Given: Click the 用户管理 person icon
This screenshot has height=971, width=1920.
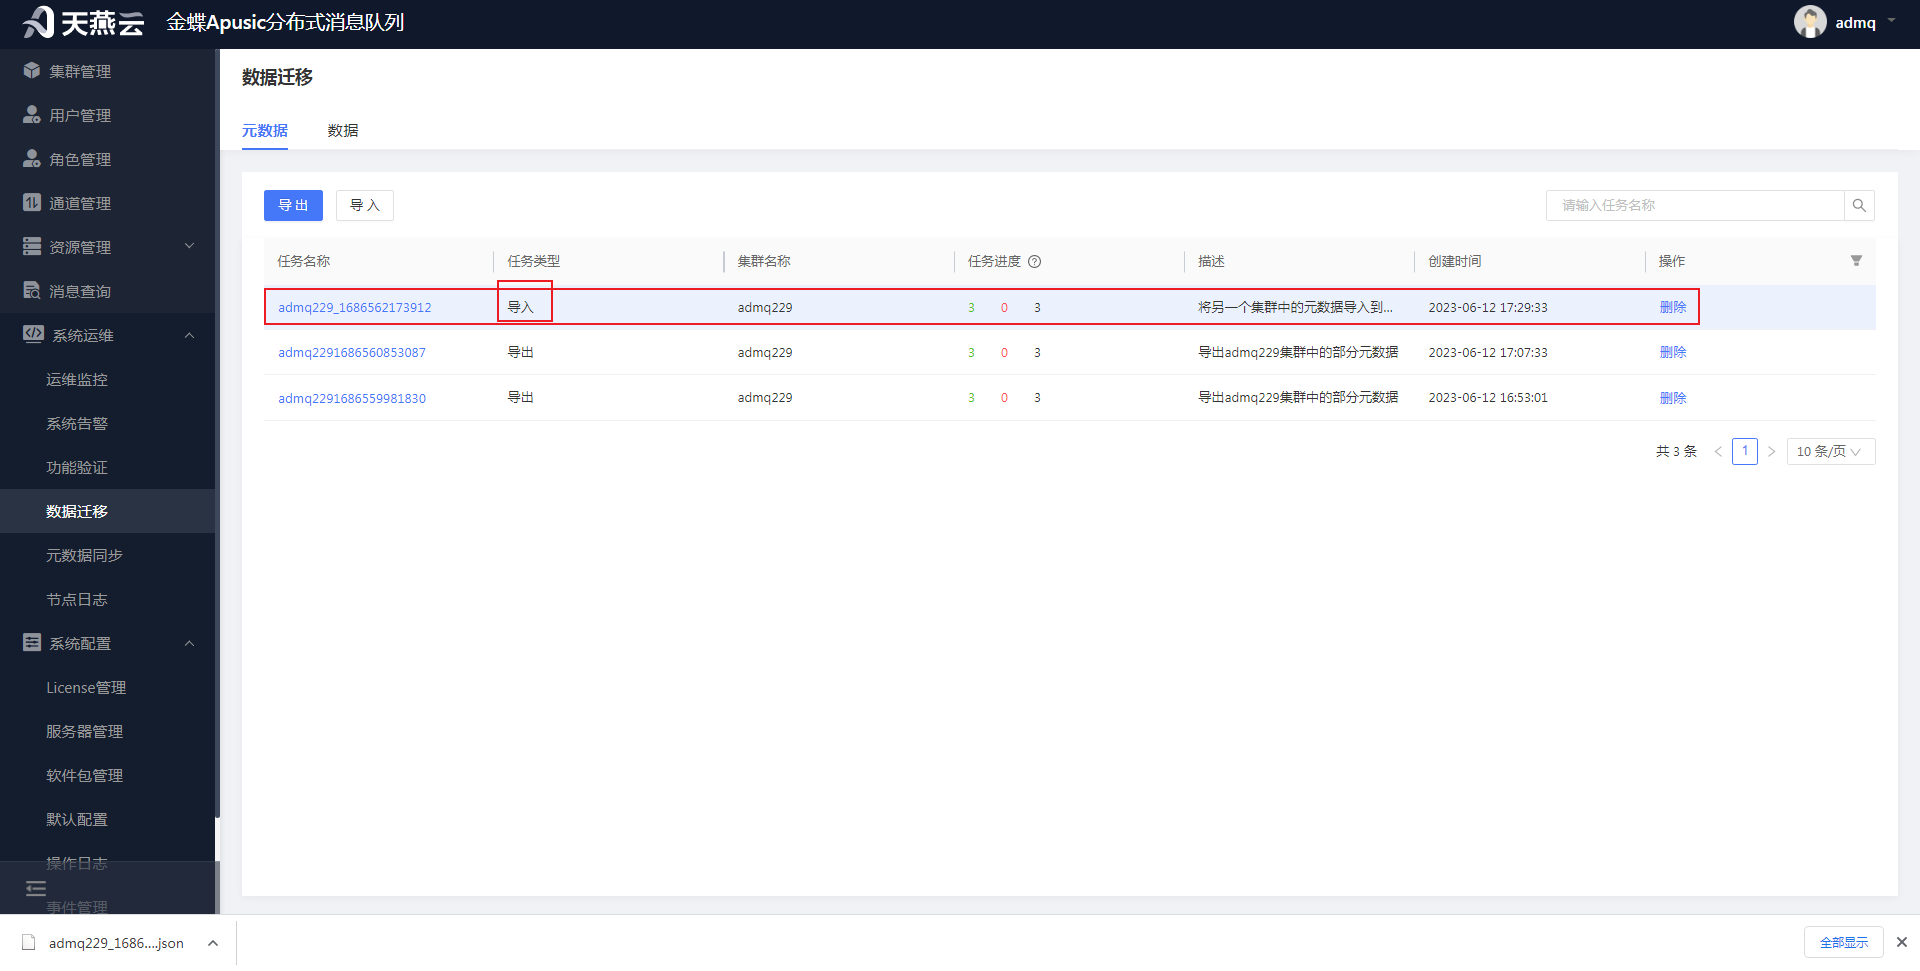Looking at the screenshot, I should 32,115.
